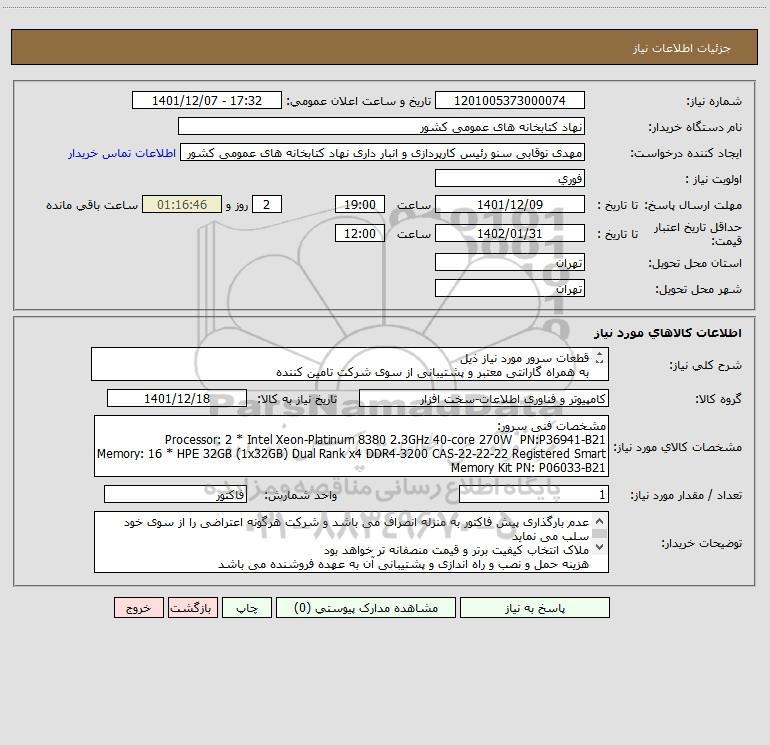Click the پاسخ به نیاز button
This screenshot has width=770, height=745.
click(x=535, y=608)
